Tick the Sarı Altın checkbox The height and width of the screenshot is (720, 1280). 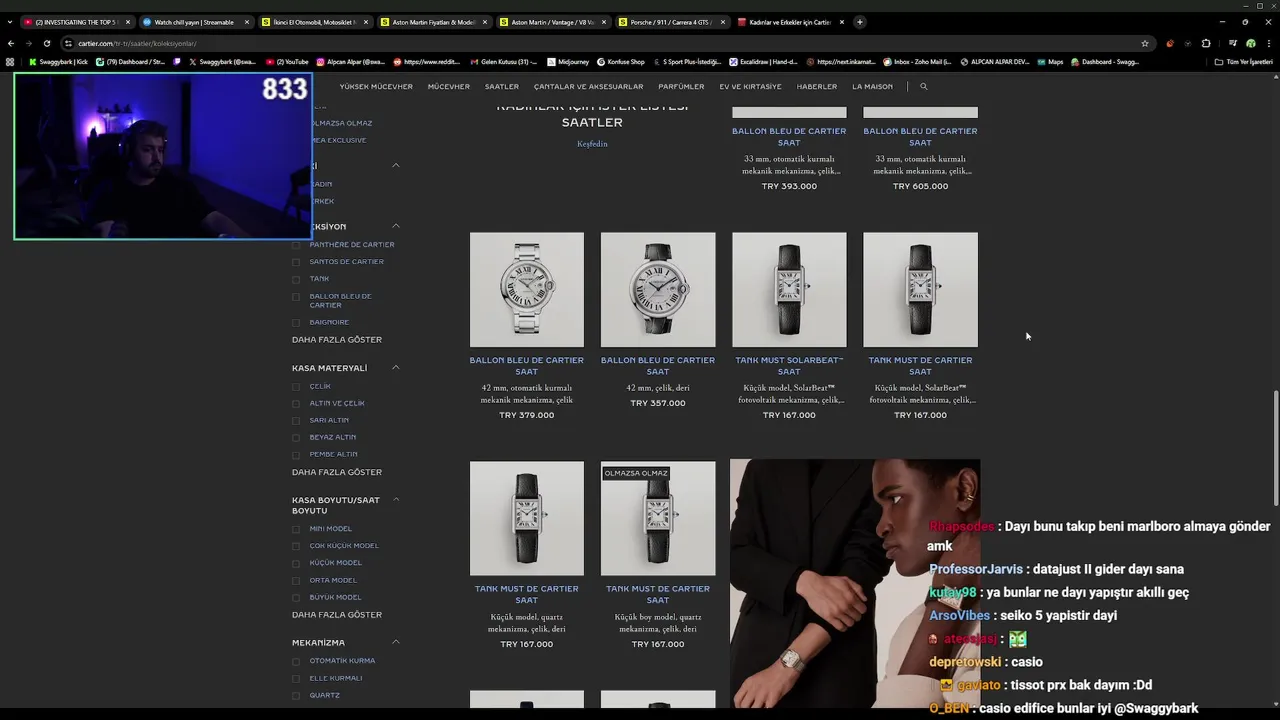point(296,421)
